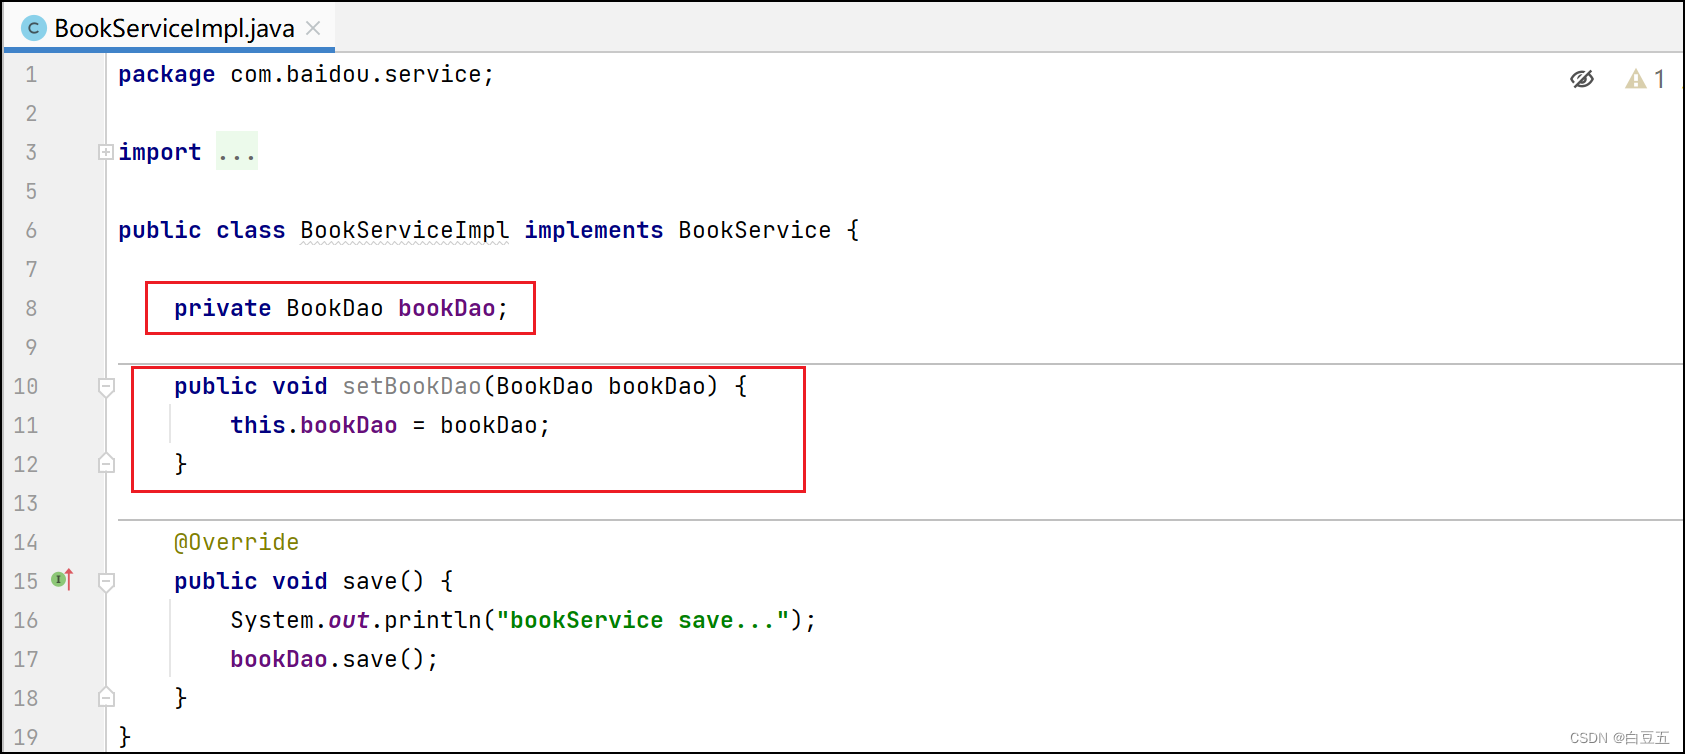Click the implements-method gutter icon at line 15
This screenshot has height=754, width=1685.
tap(62, 580)
